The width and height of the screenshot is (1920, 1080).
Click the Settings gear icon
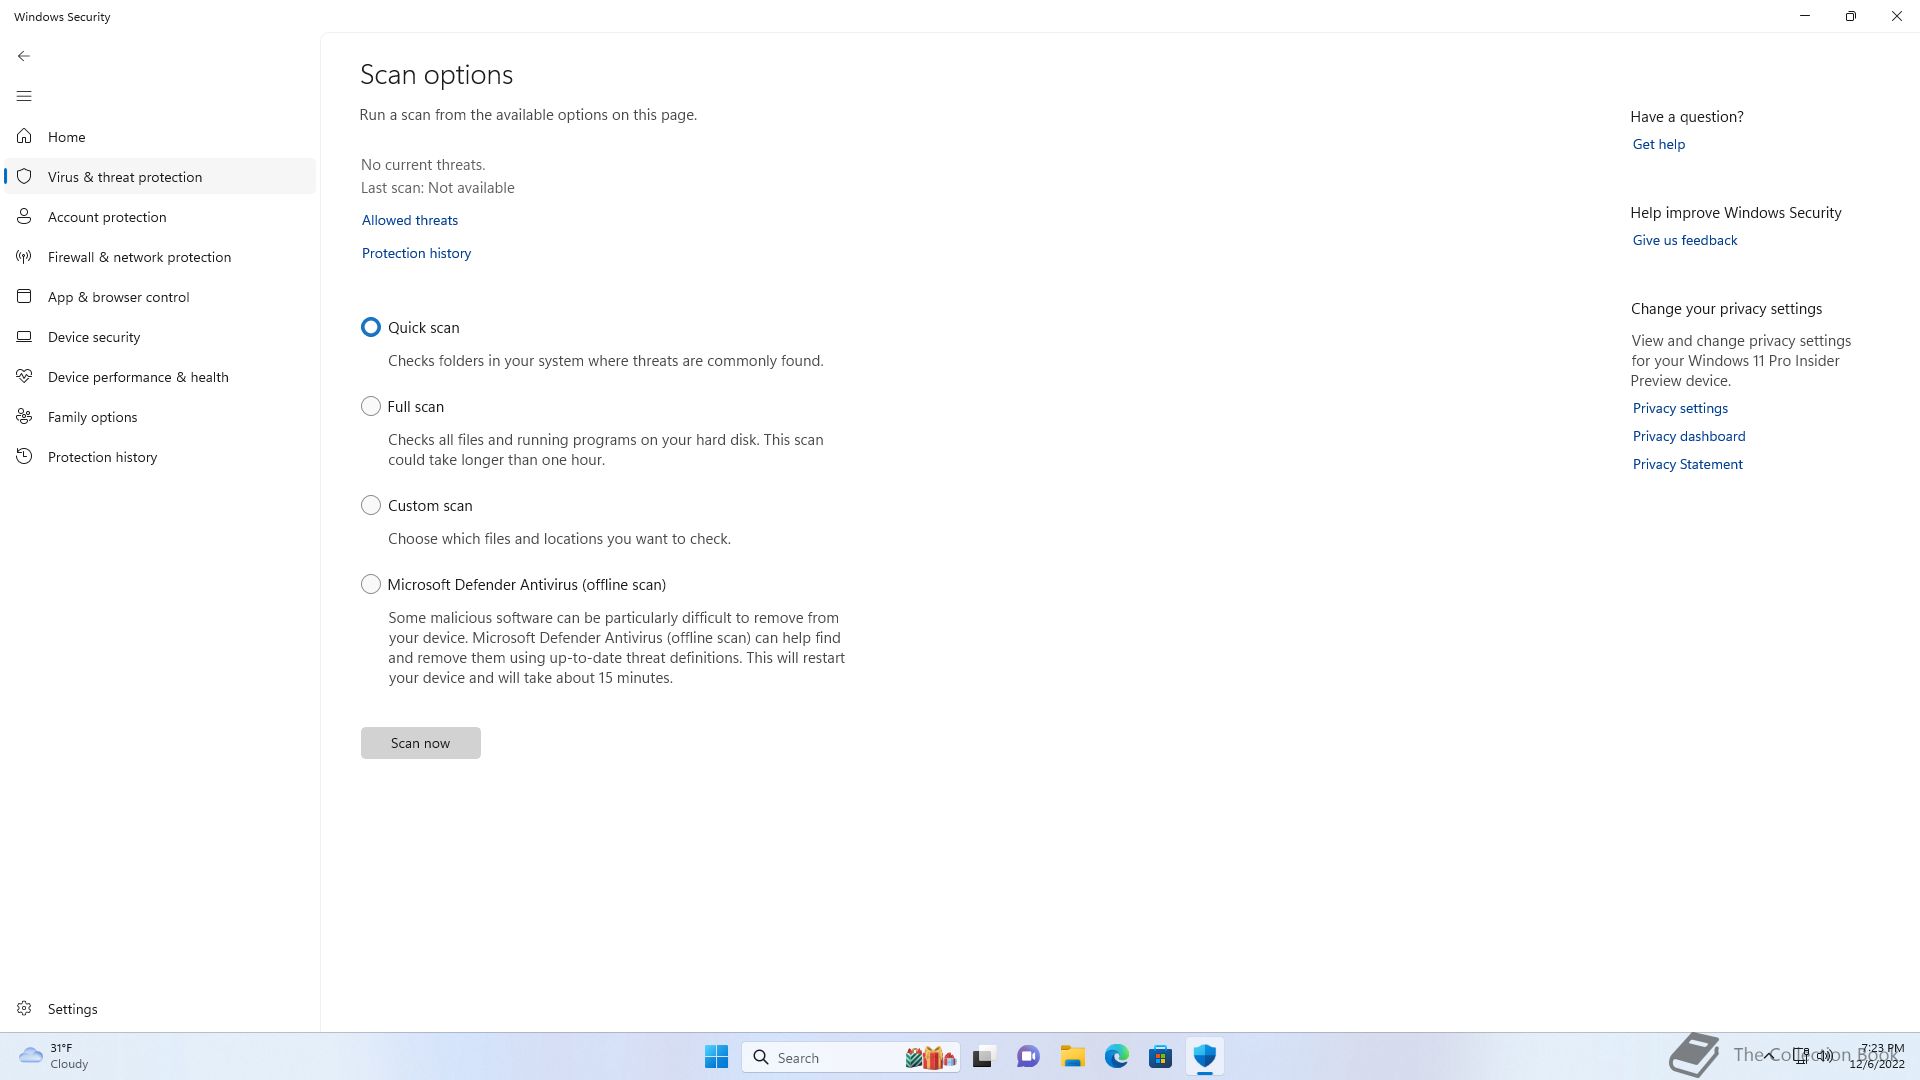pos(24,1008)
